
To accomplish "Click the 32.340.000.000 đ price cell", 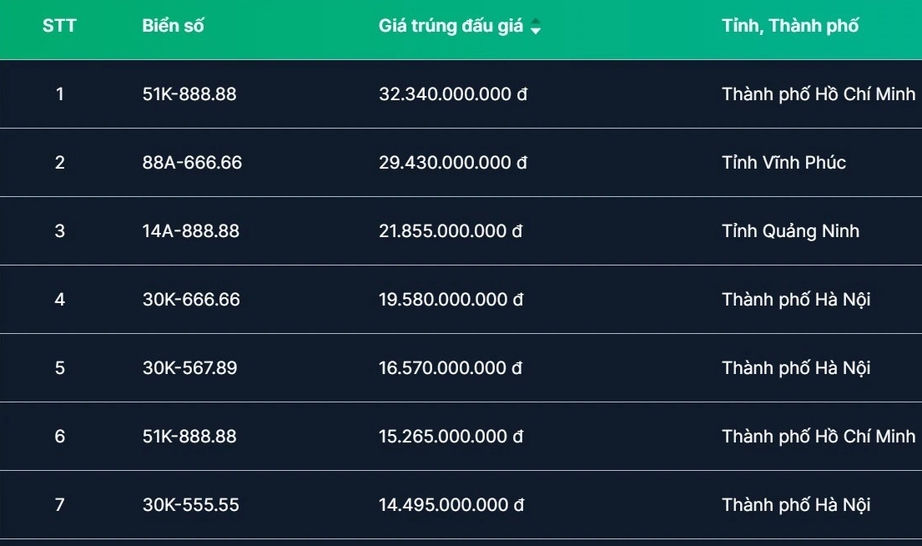I will pos(452,94).
